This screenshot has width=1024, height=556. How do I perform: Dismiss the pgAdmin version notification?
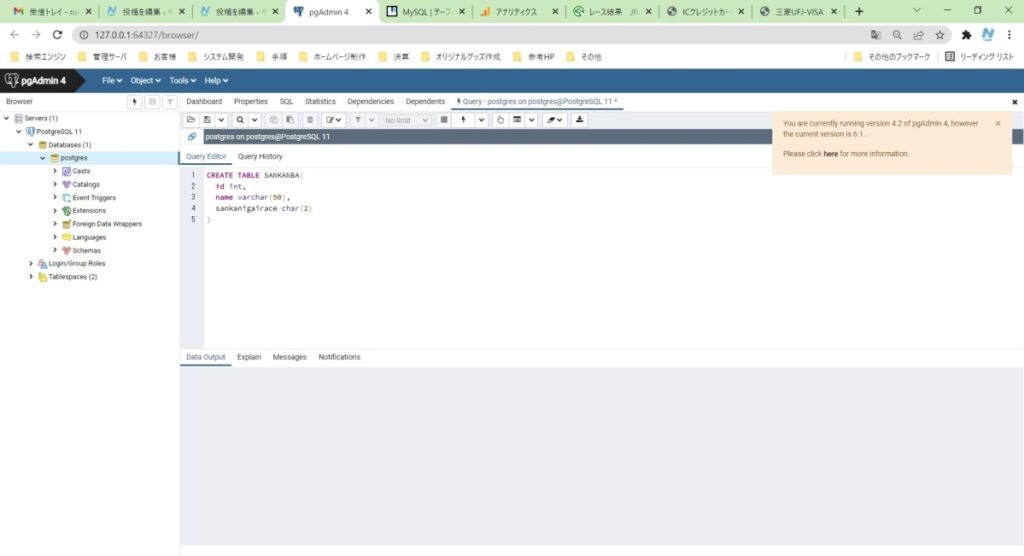click(x=997, y=123)
